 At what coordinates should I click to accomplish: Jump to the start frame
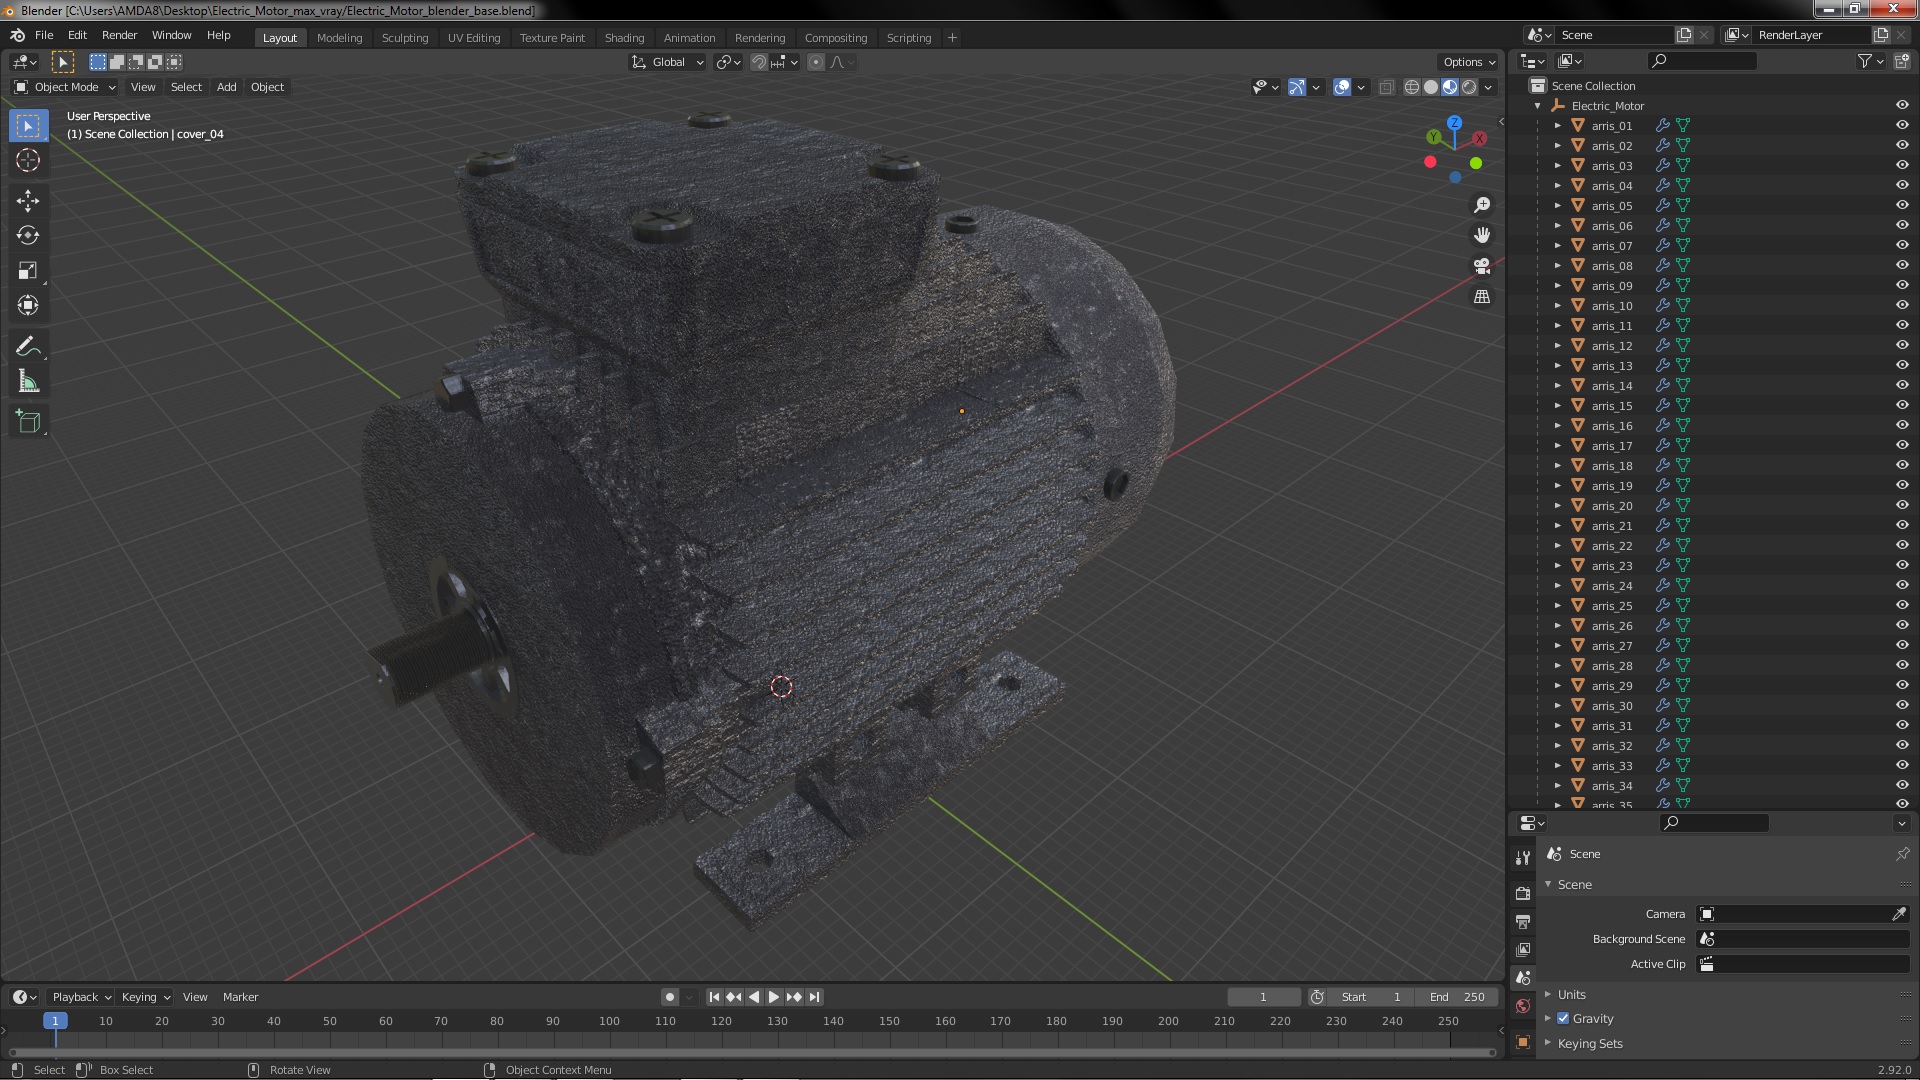(714, 997)
